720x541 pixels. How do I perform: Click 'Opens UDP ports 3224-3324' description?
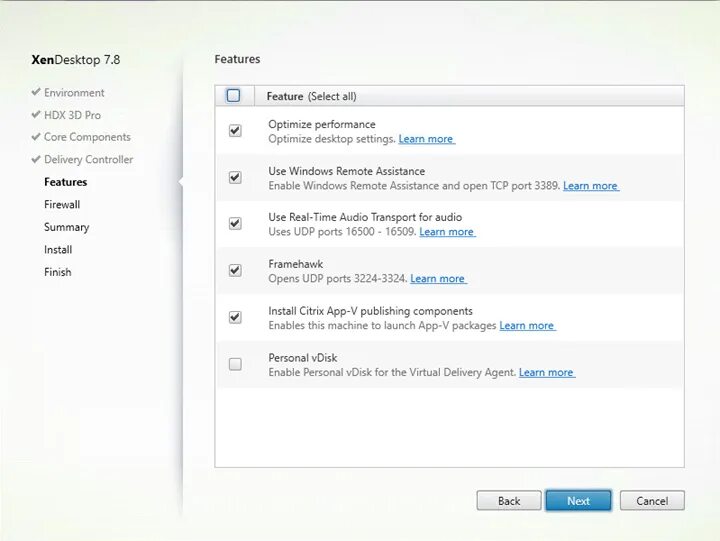(x=338, y=278)
